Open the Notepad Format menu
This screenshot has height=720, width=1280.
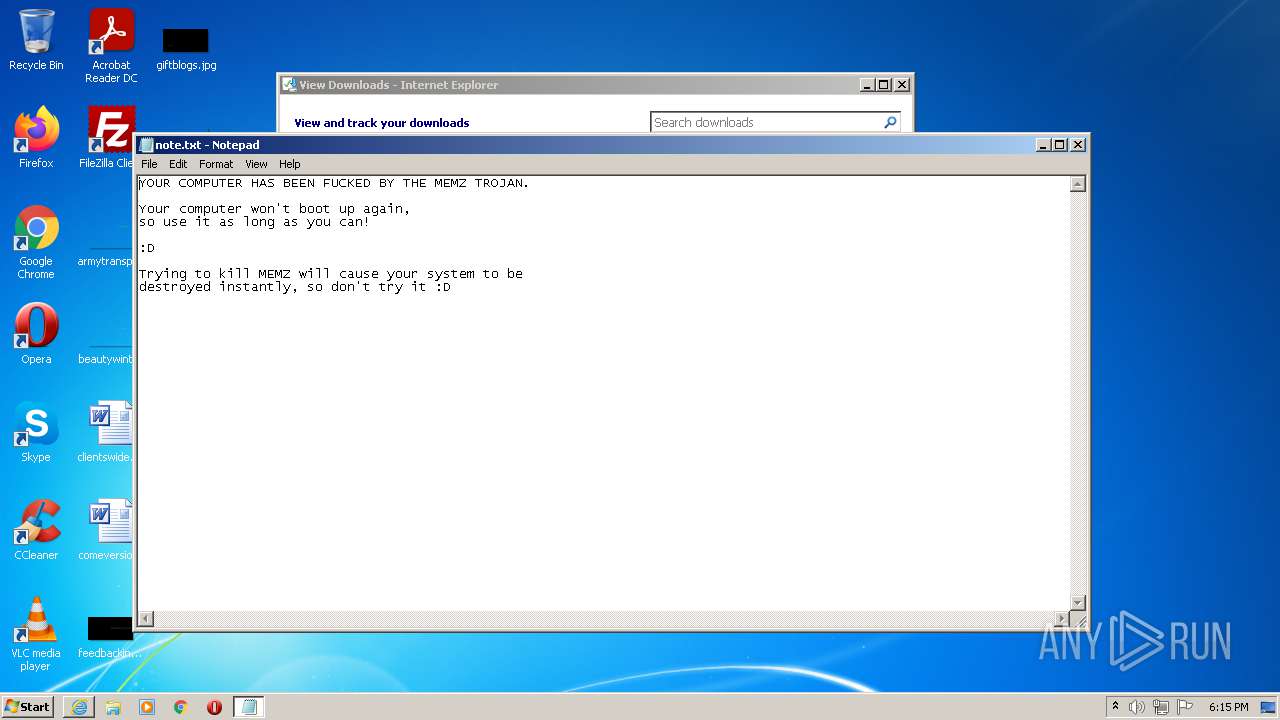tap(216, 164)
